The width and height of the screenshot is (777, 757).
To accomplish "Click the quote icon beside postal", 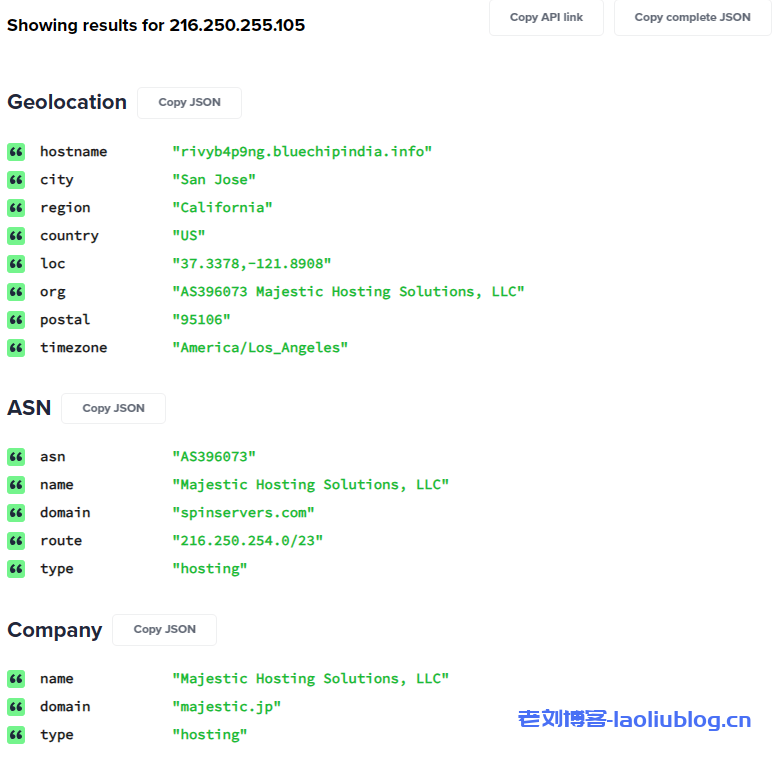I will pos(16,320).
